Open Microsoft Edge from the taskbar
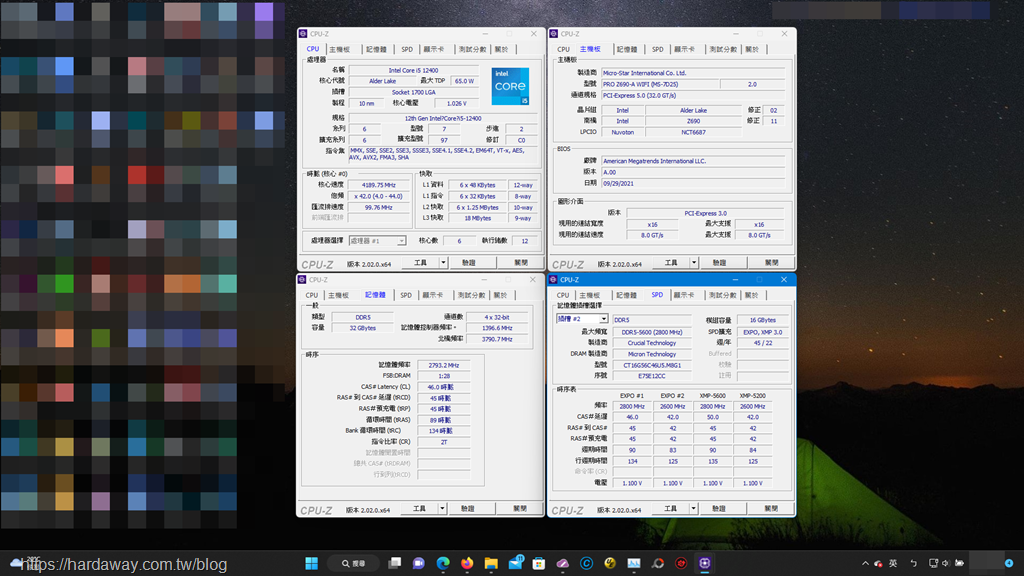This screenshot has width=1024, height=576. click(x=443, y=563)
